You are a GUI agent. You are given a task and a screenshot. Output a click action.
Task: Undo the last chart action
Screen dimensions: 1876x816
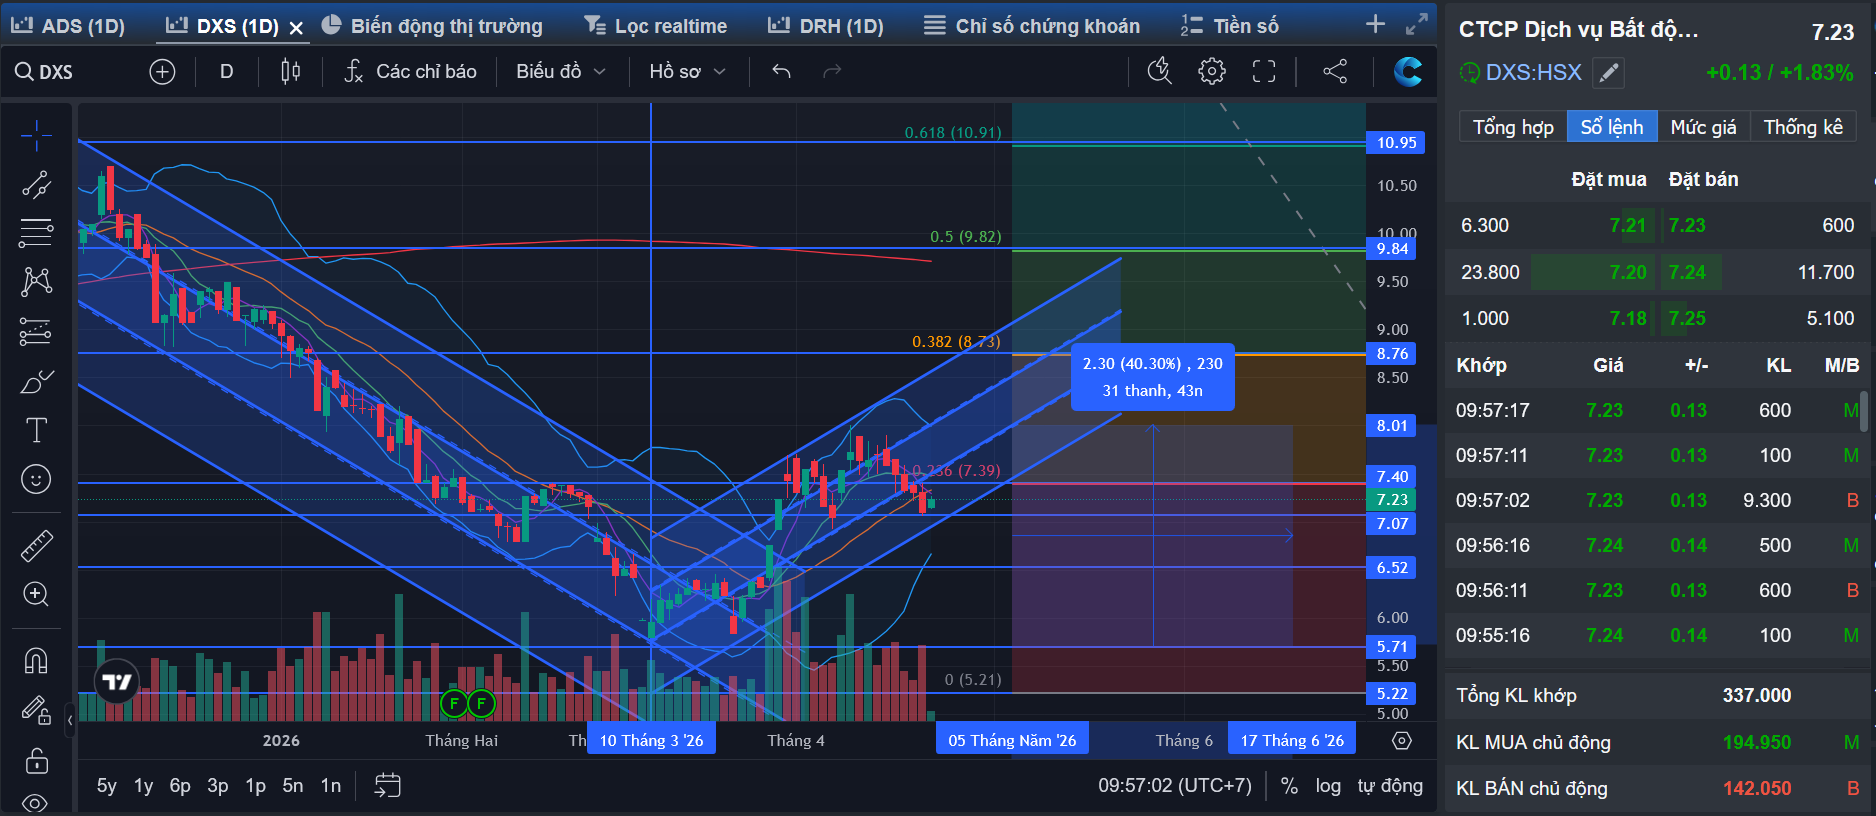[x=781, y=71]
